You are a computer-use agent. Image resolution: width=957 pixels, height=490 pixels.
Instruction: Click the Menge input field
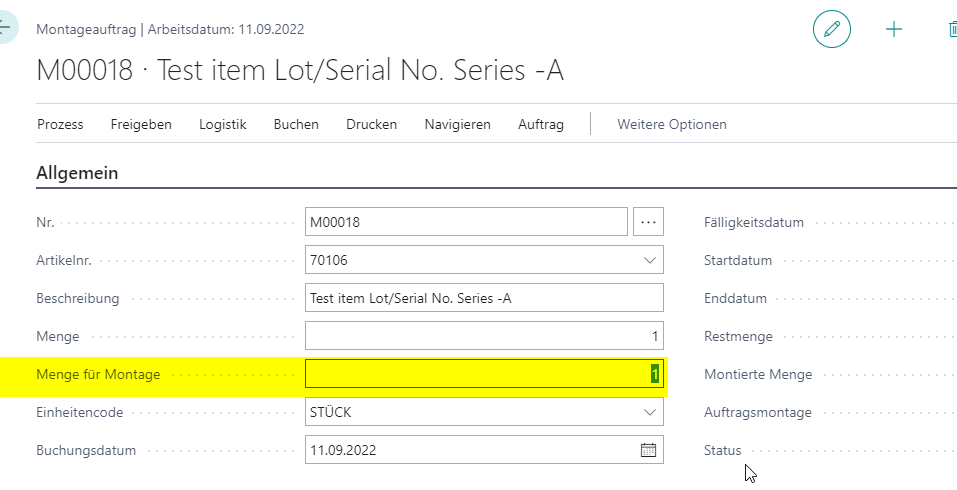tap(484, 336)
